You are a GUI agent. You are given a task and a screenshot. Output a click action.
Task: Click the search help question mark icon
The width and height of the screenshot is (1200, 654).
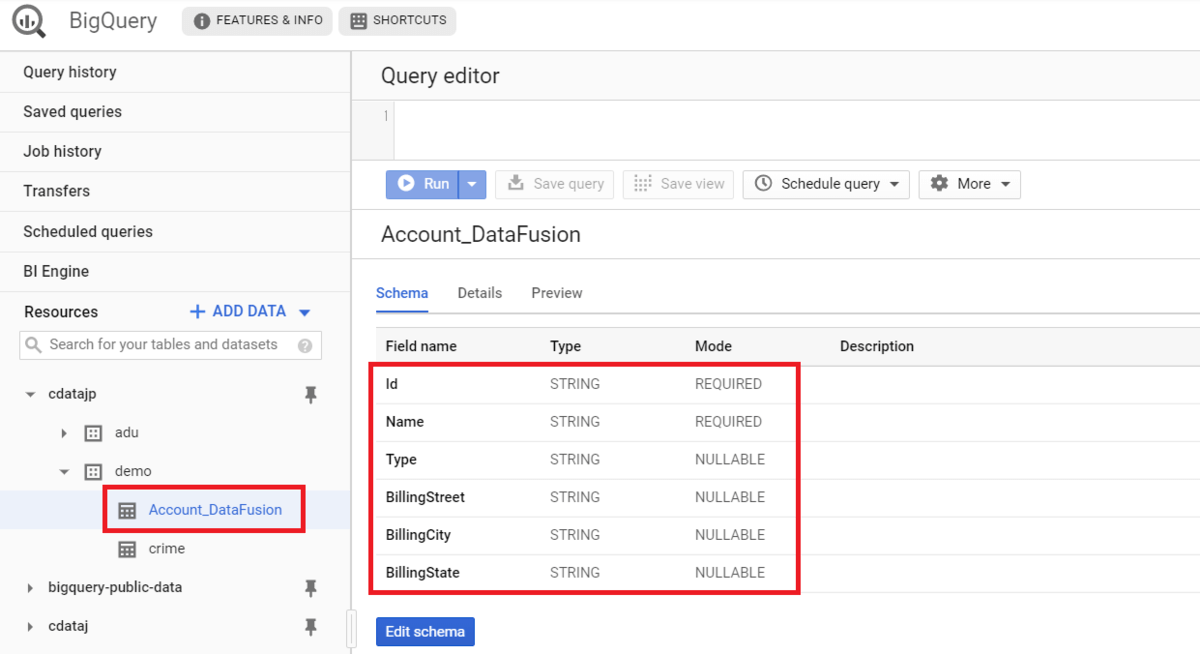[x=305, y=346]
